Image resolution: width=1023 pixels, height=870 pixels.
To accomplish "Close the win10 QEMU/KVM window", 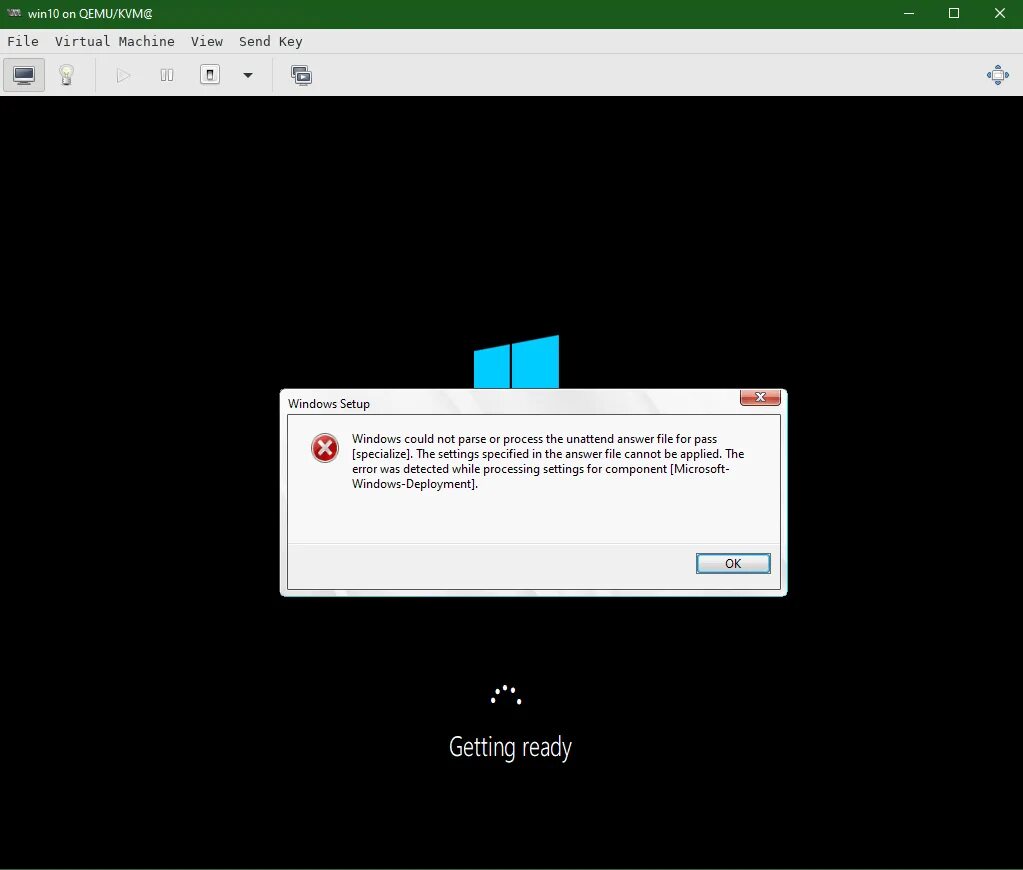I will (1000, 13).
